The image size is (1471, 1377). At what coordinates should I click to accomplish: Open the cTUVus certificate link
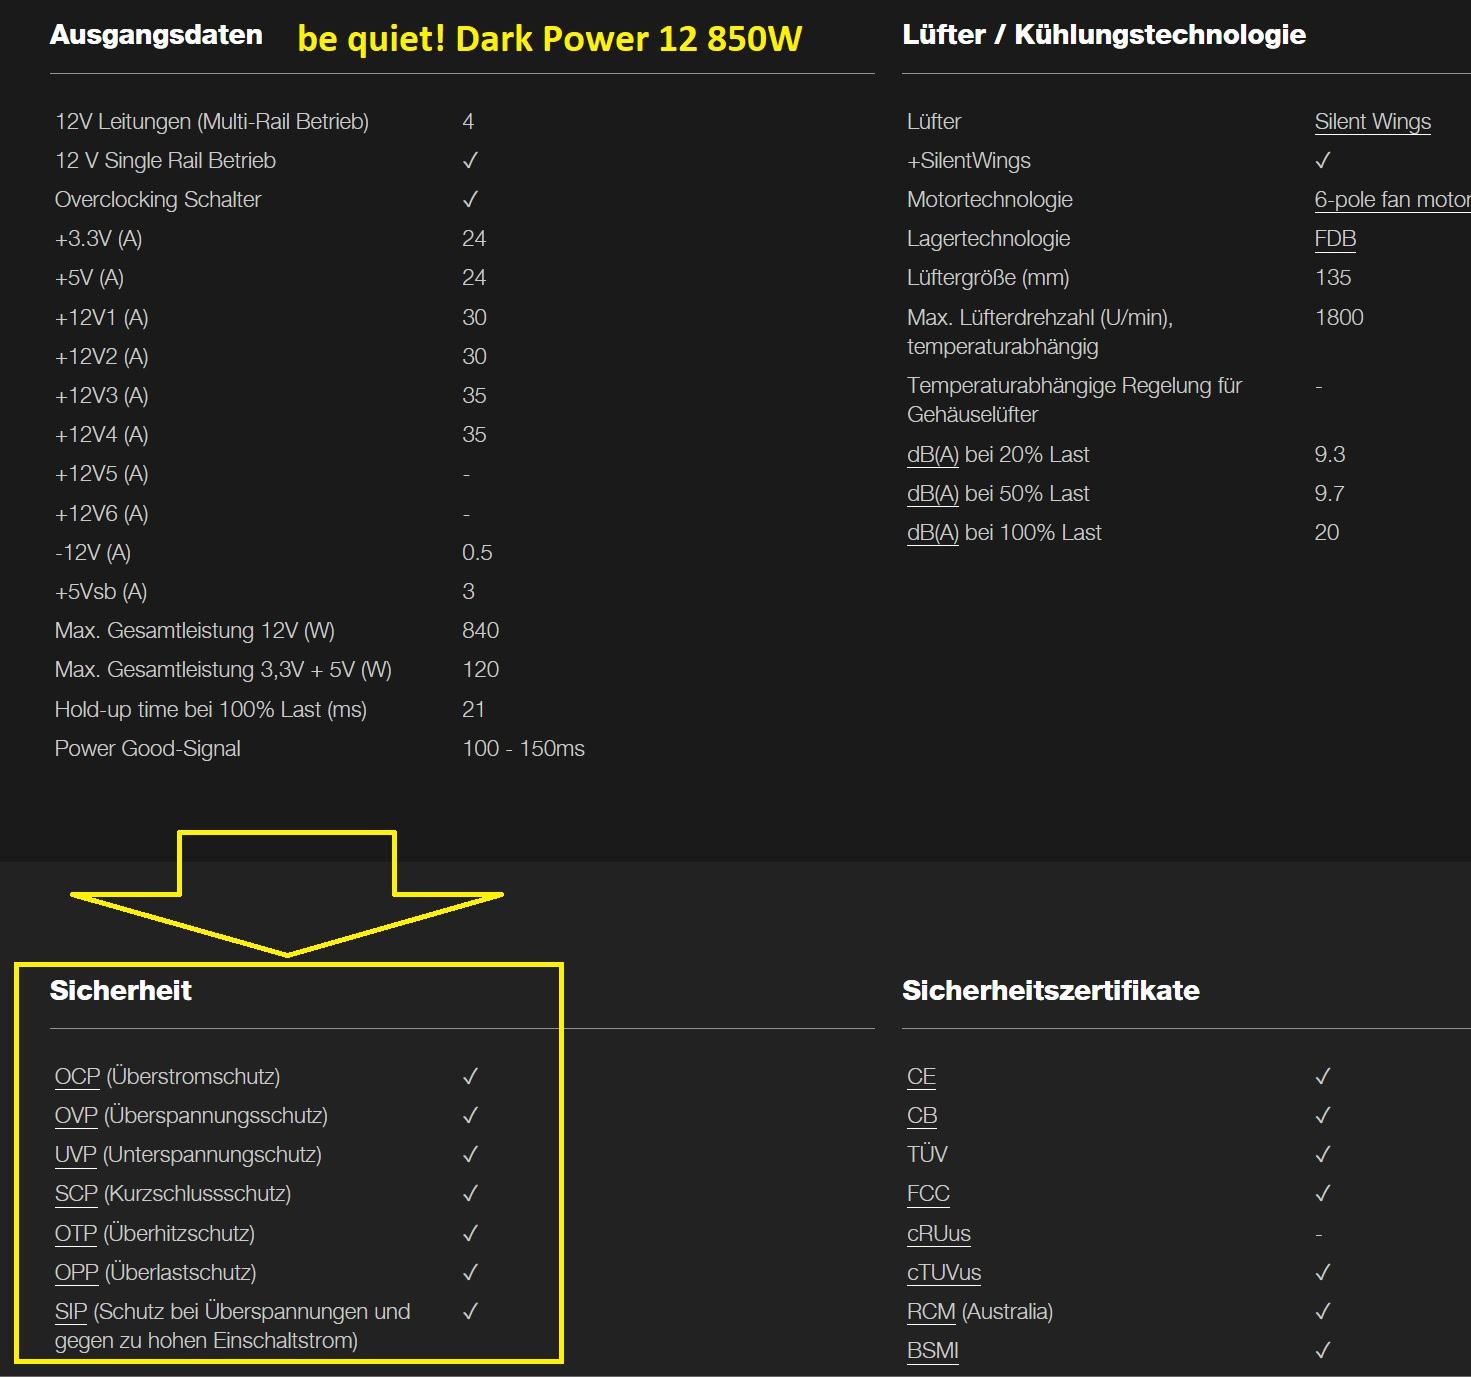click(944, 1273)
